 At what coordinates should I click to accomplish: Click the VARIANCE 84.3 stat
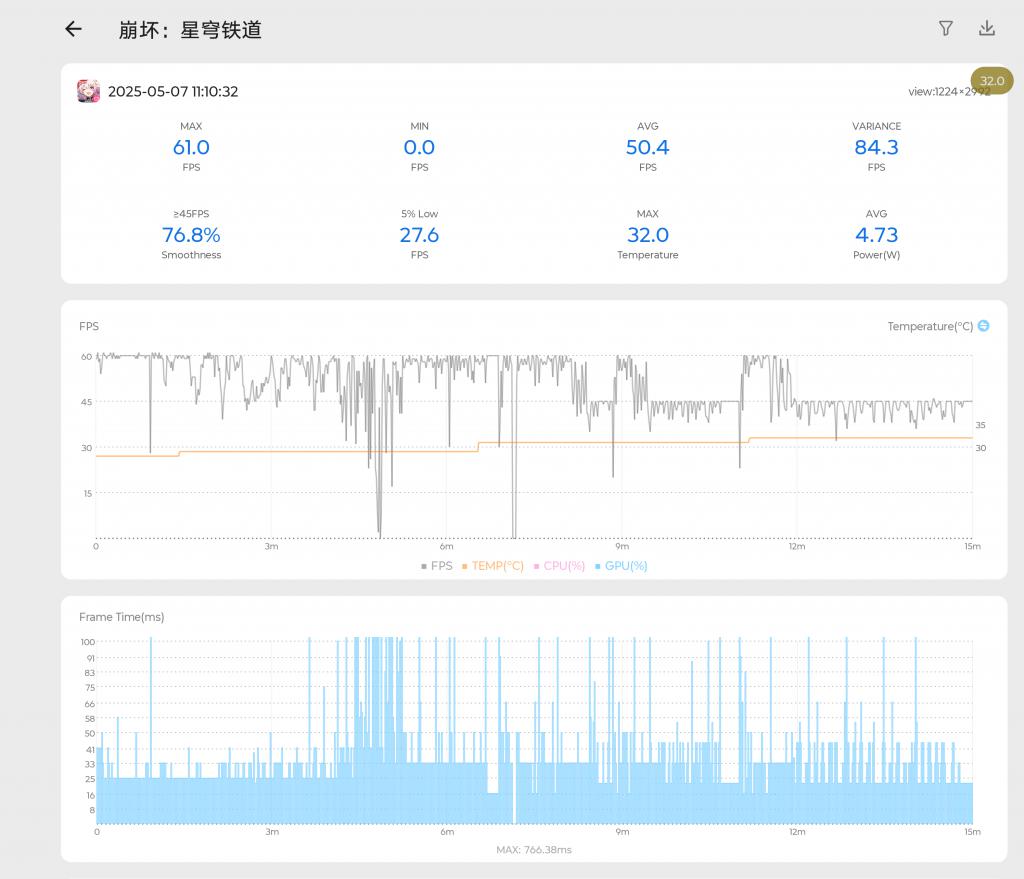tap(876, 147)
